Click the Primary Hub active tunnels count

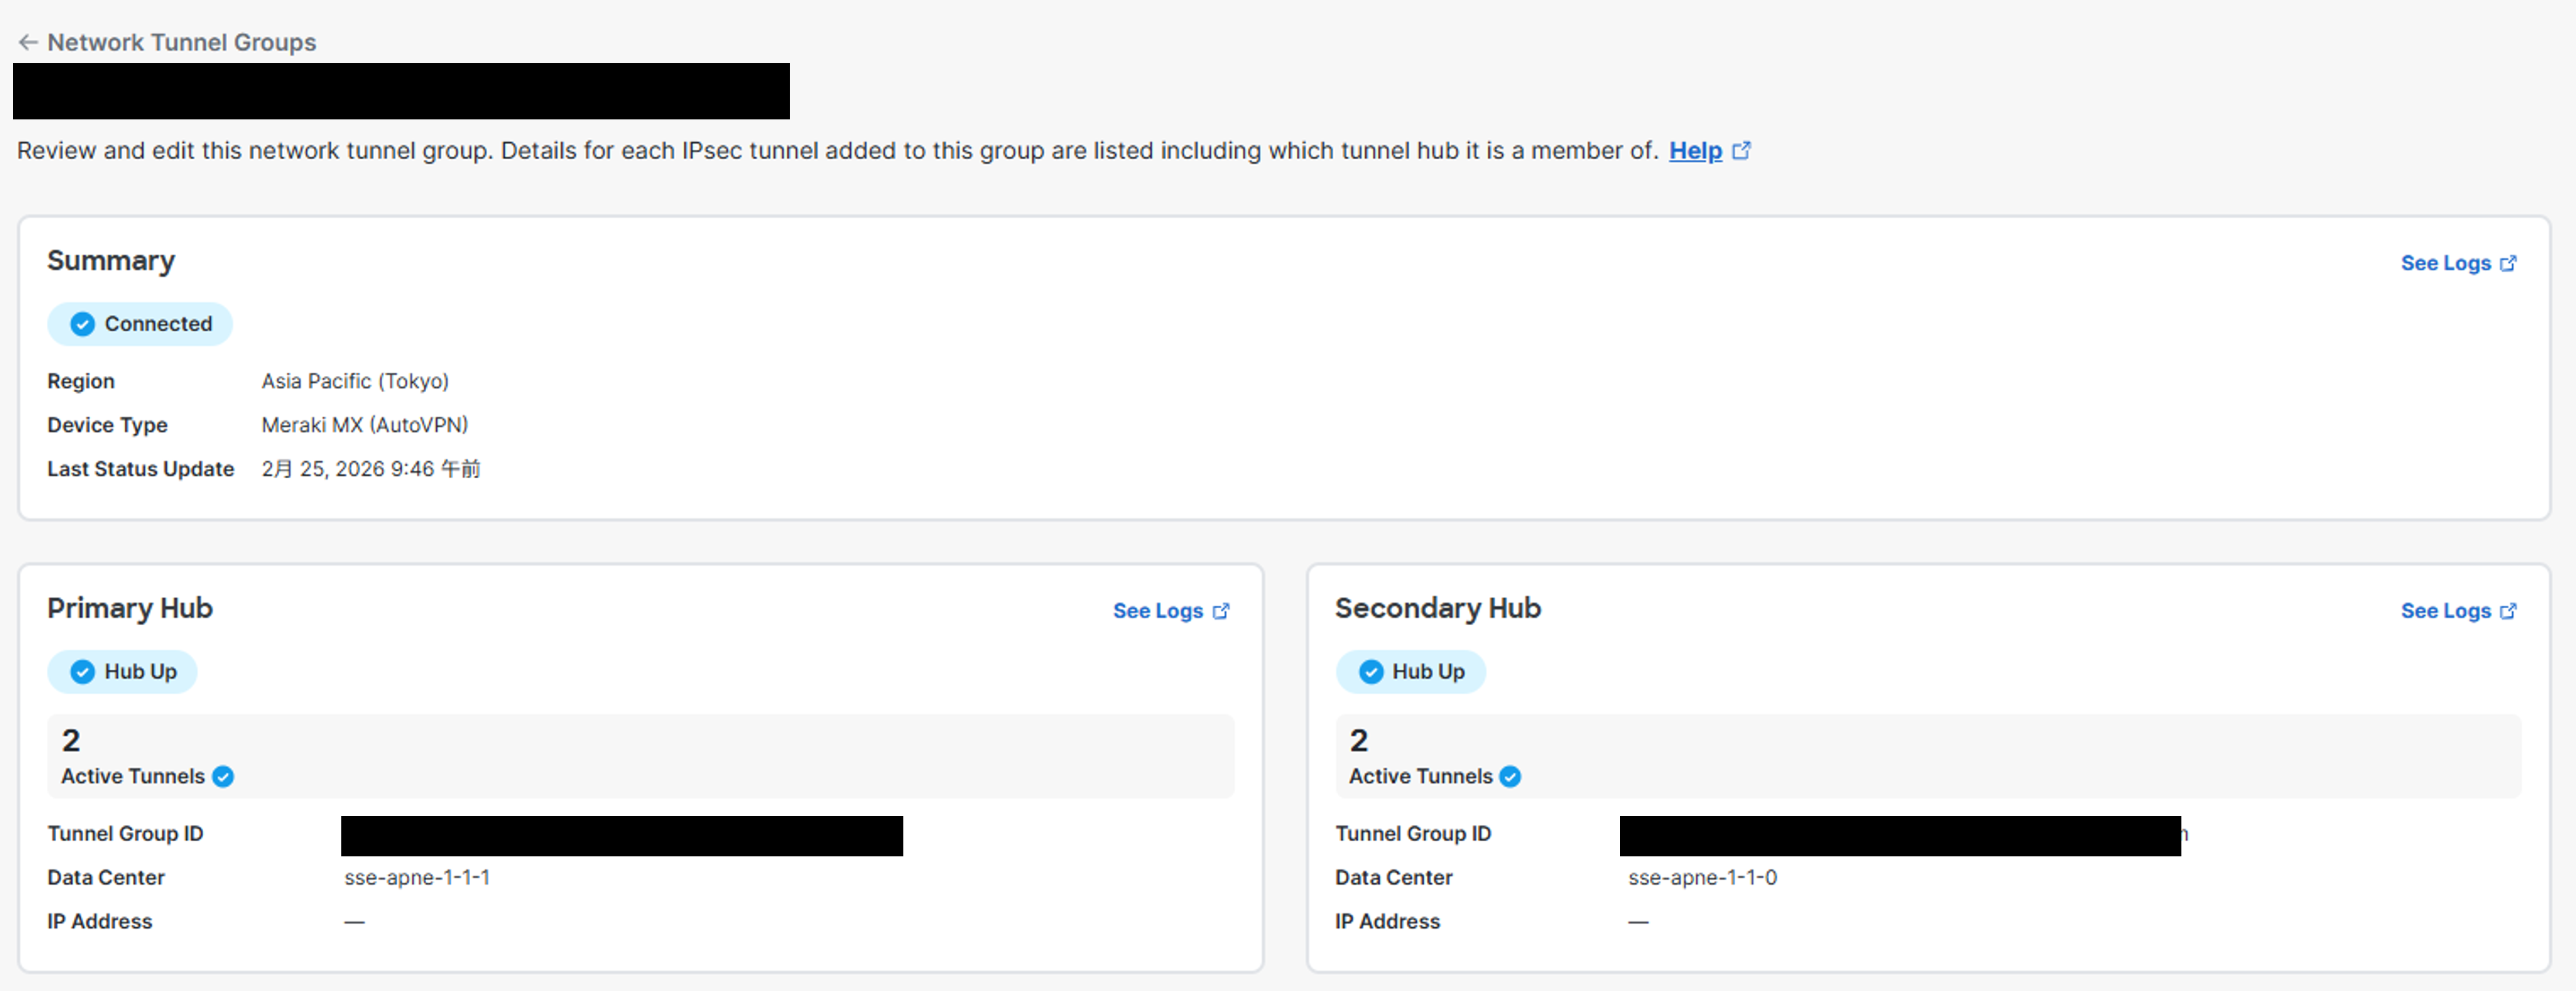point(71,741)
